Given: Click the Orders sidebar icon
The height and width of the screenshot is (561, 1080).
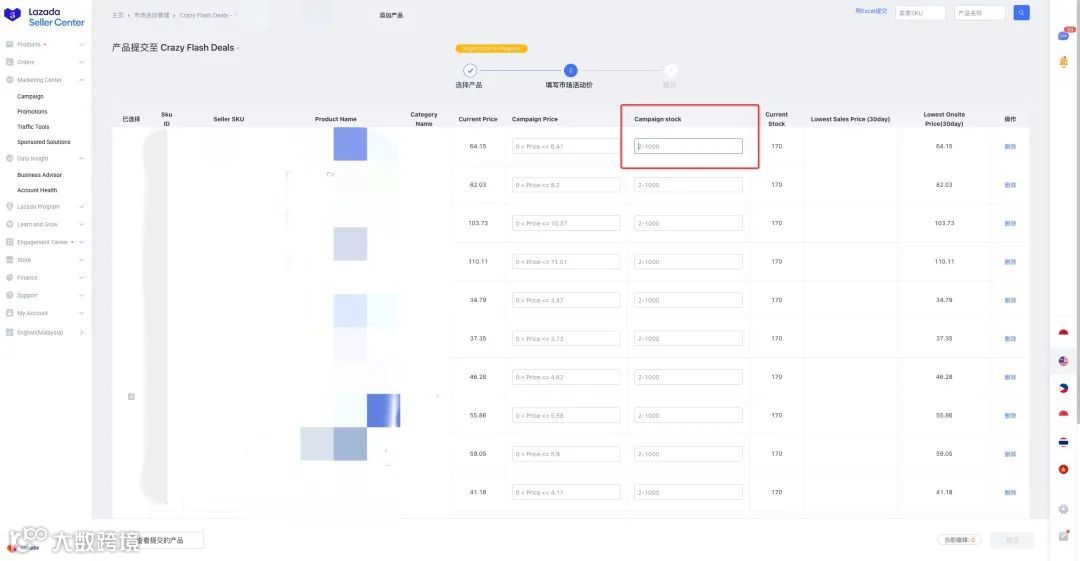Looking at the screenshot, I should pyautogui.click(x=10, y=62).
